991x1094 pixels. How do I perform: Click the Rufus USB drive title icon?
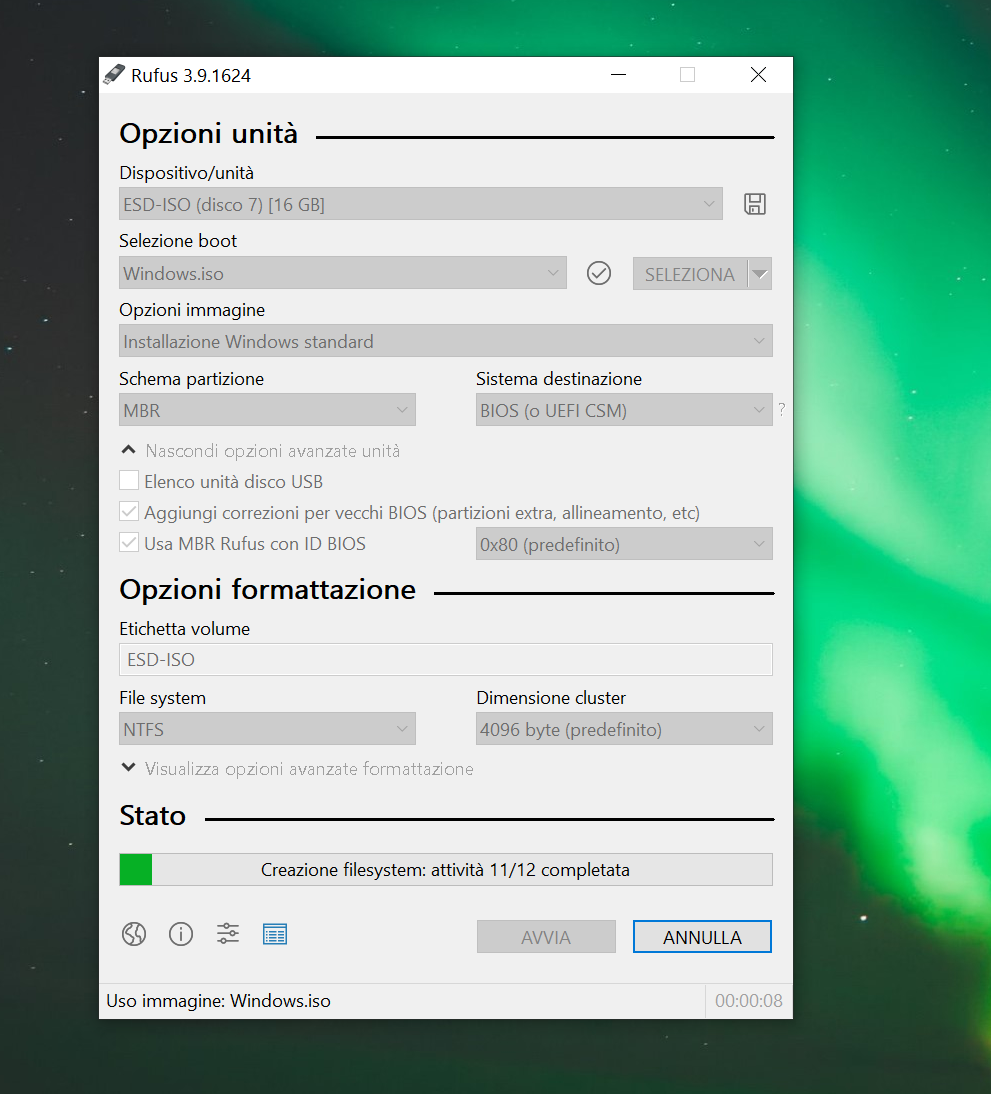tap(115, 75)
